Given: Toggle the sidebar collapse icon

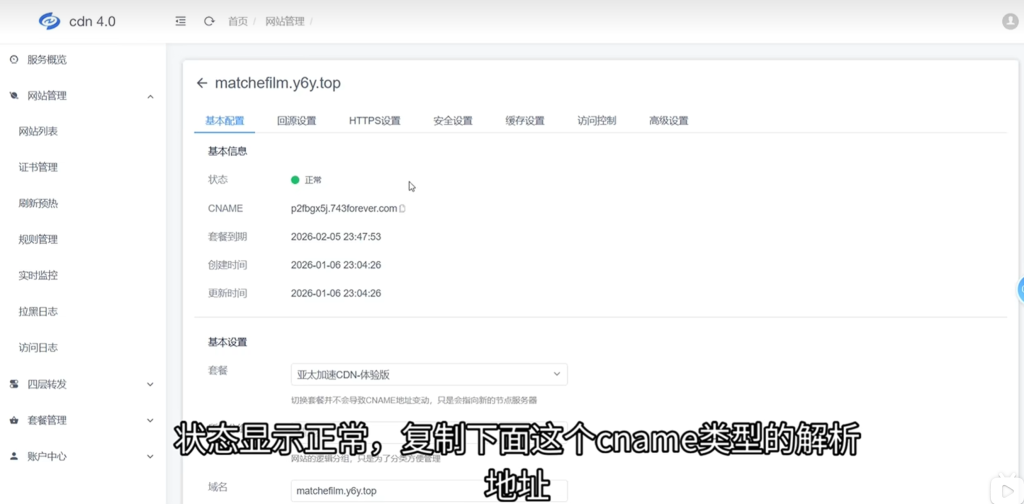Looking at the screenshot, I should click(181, 22).
